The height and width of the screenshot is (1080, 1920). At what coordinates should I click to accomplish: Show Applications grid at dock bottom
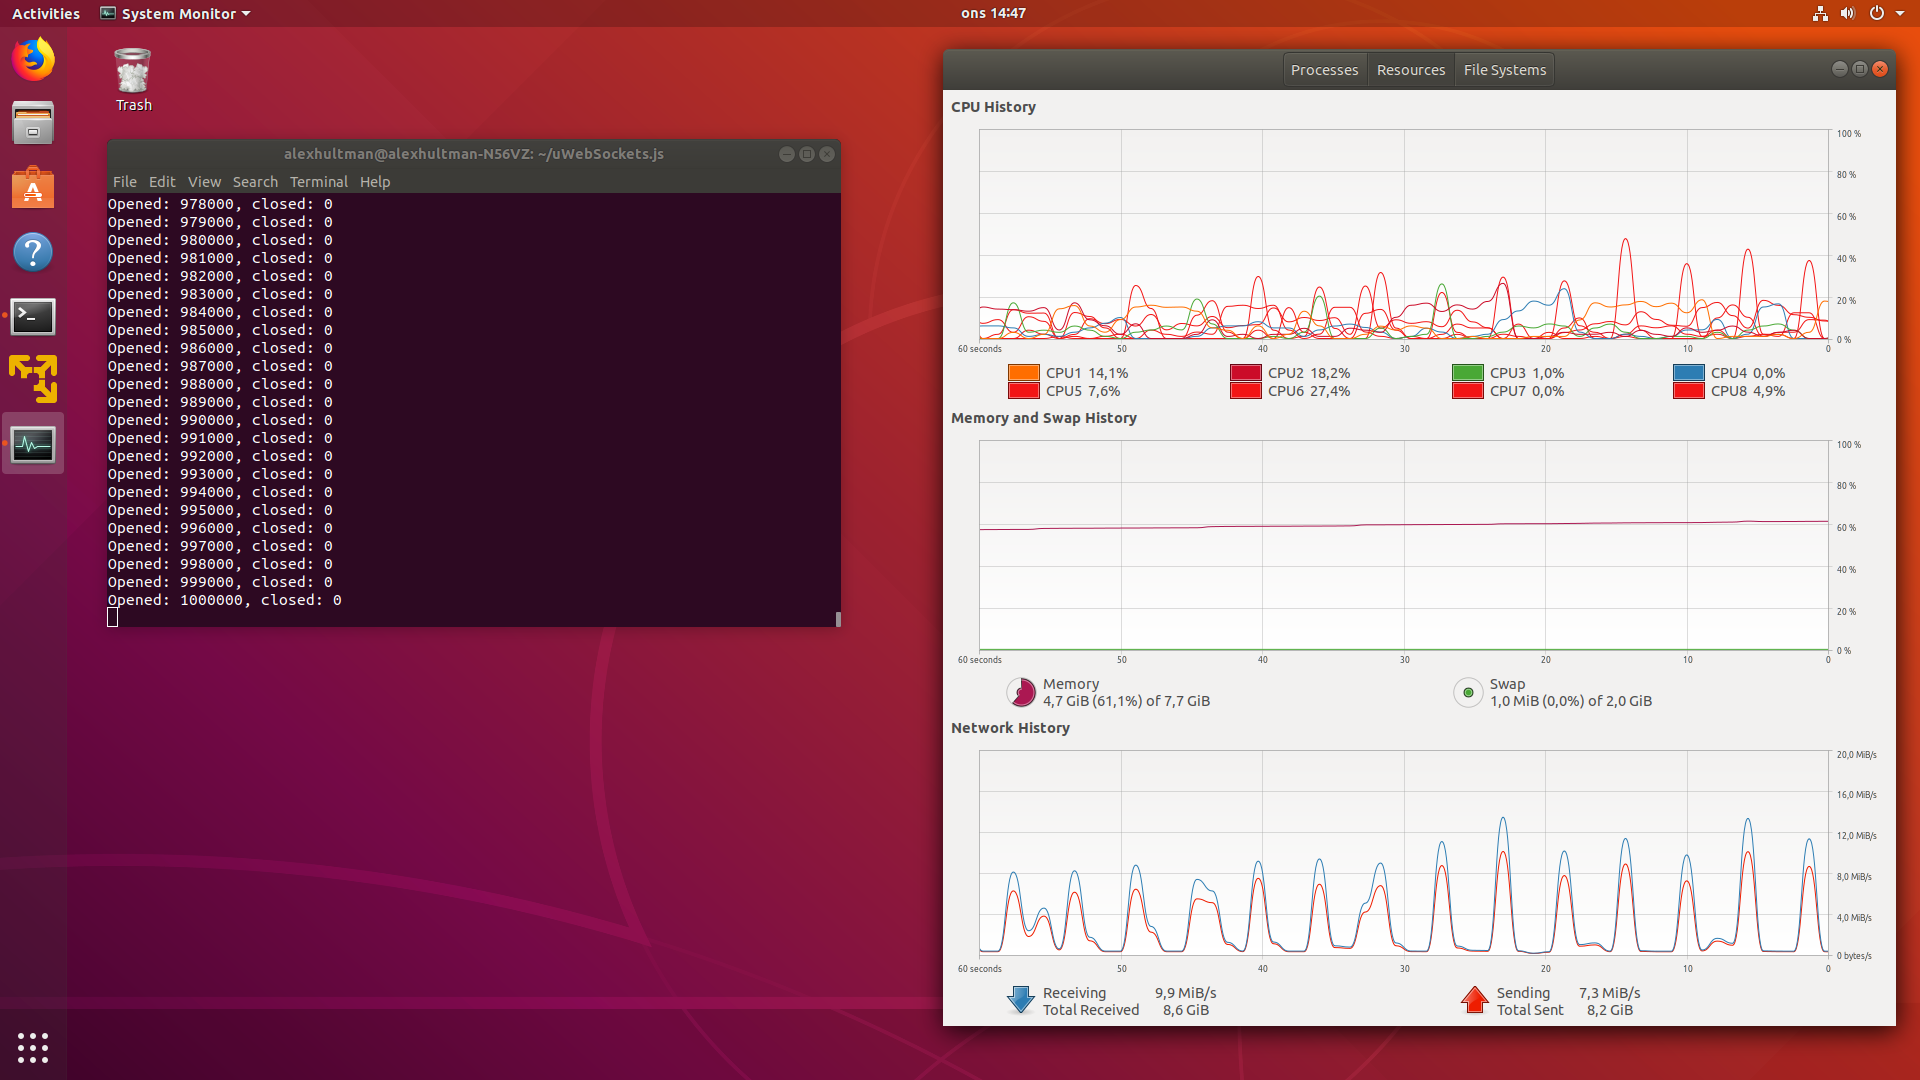coord(33,1047)
